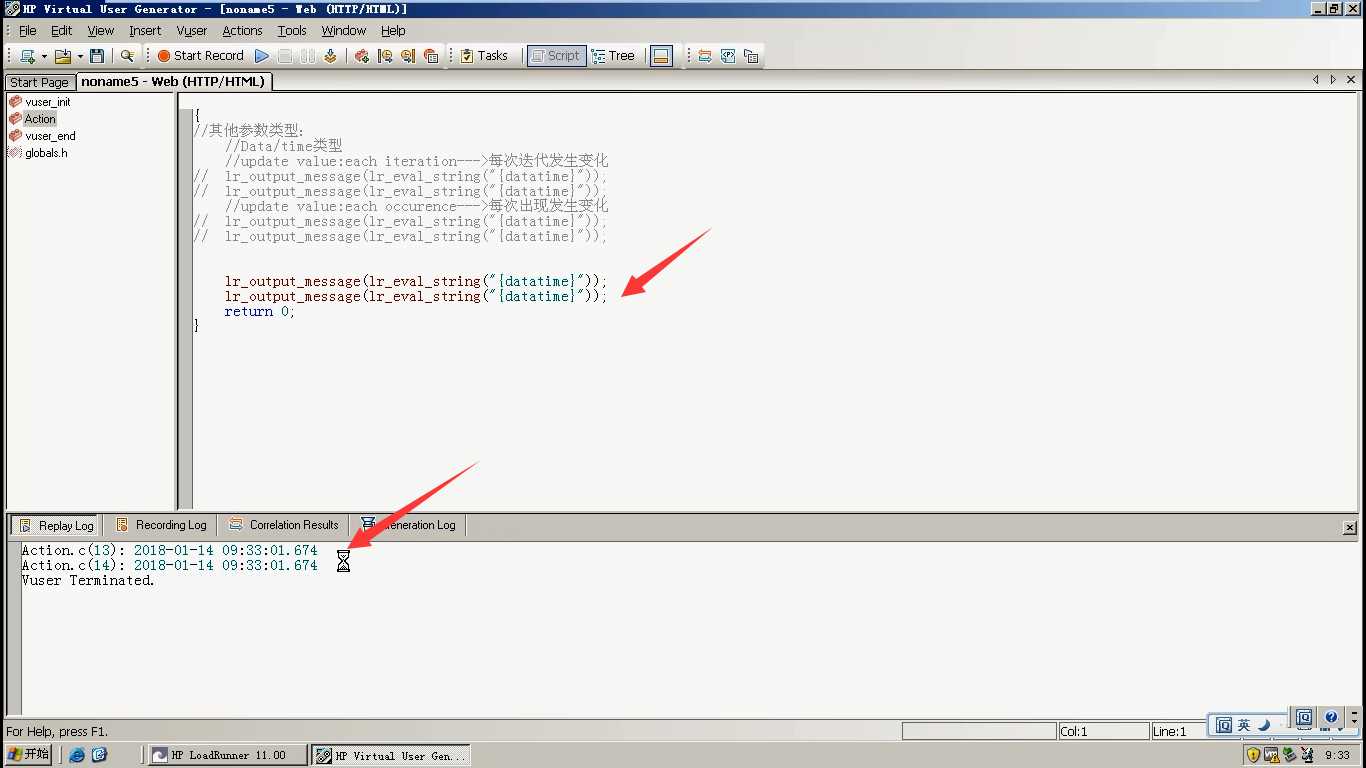Click the Compile script icon
This screenshot has height=768, width=1366.
[x=330, y=56]
